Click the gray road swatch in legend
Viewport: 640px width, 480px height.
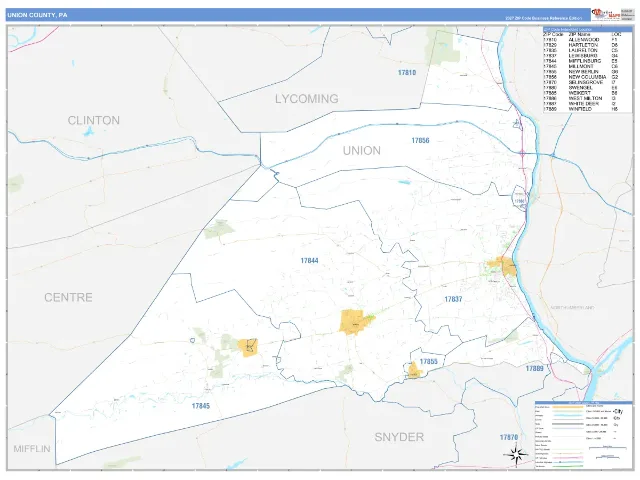click(x=568, y=424)
